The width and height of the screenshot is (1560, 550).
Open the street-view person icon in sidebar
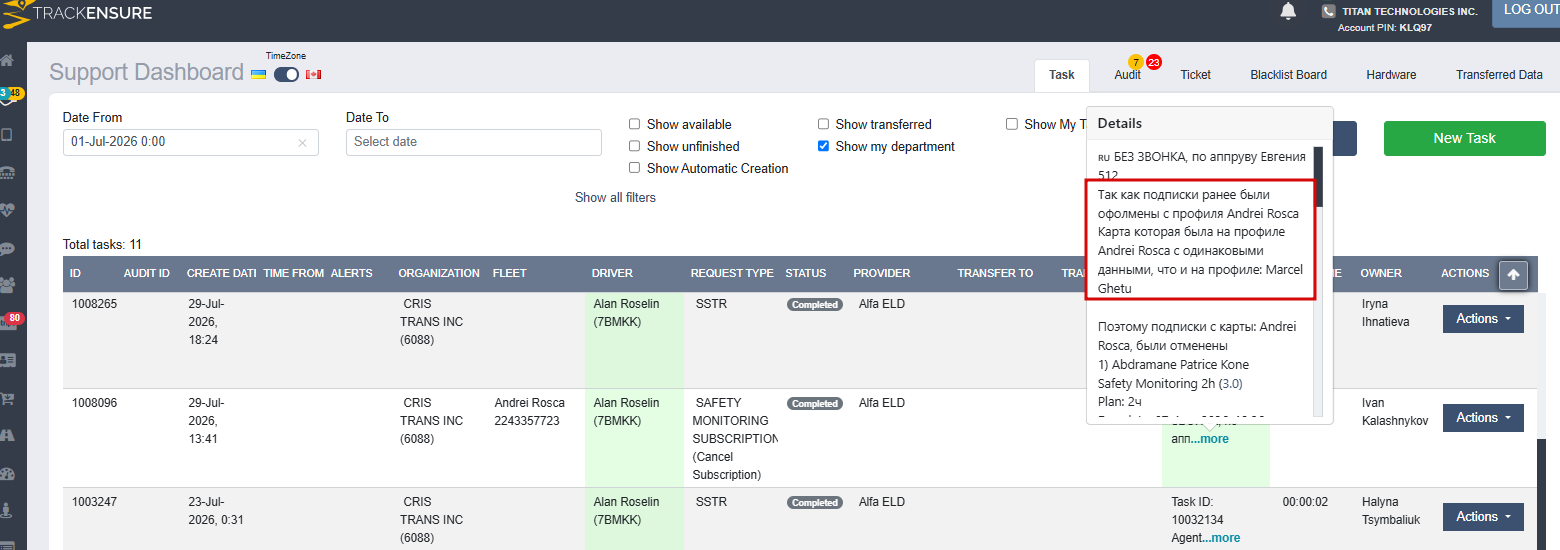[x=7, y=511]
